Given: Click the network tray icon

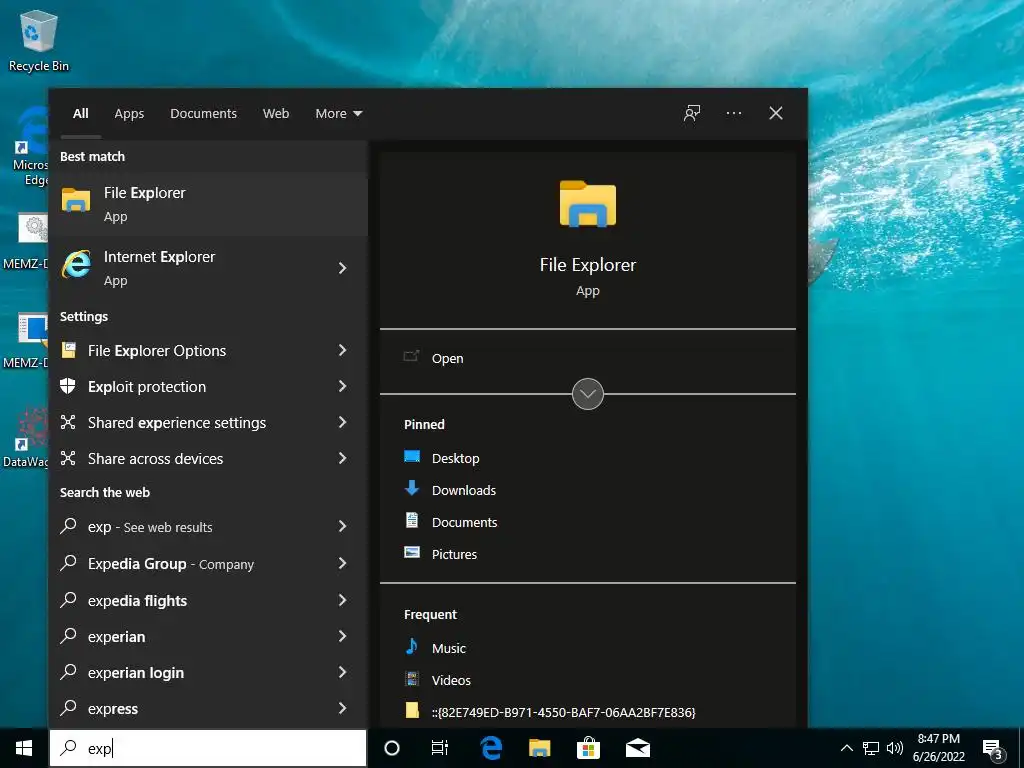Looking at the screenshot, I should click(x=871, y=748).
